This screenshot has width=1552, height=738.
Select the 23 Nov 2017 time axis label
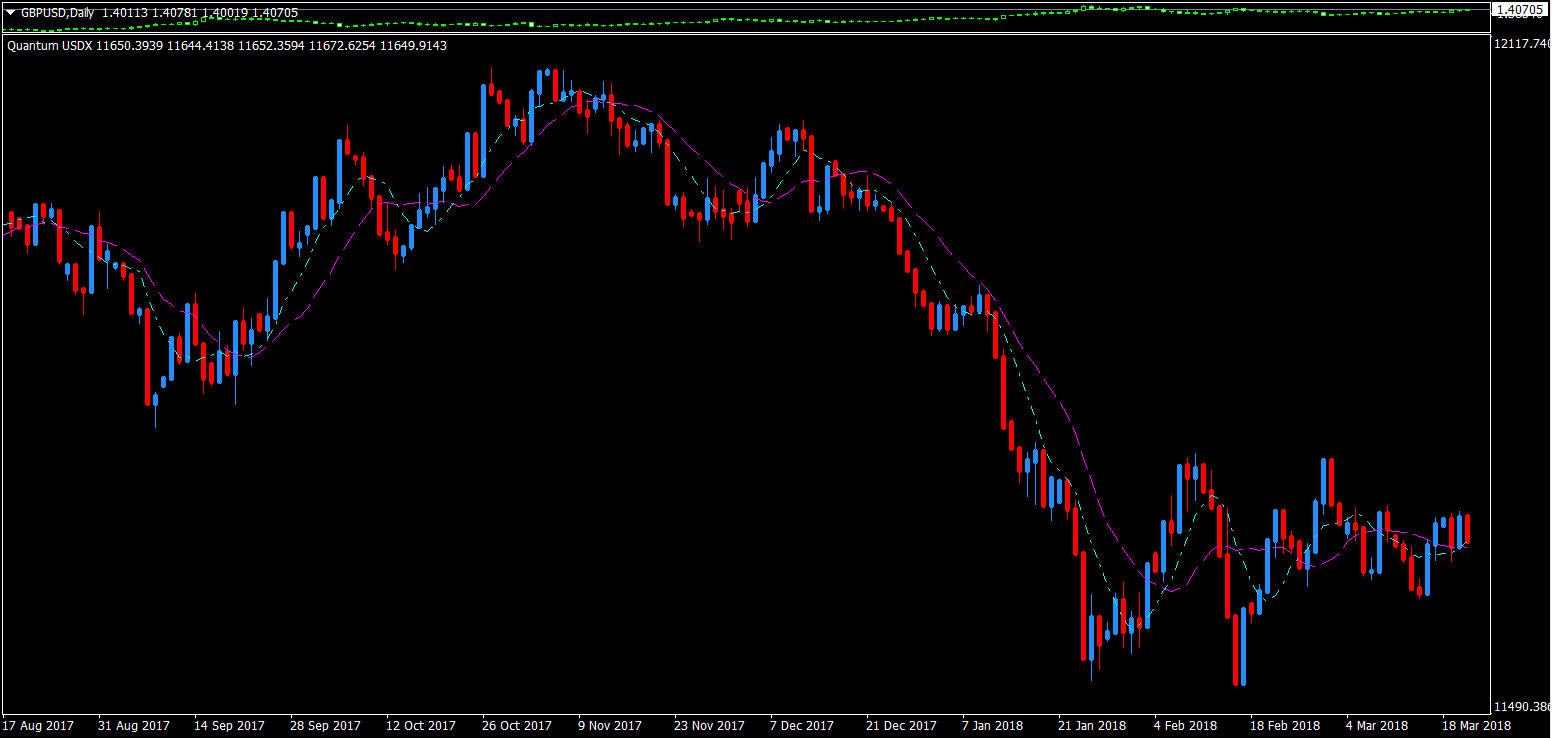[x=708, y=725]
